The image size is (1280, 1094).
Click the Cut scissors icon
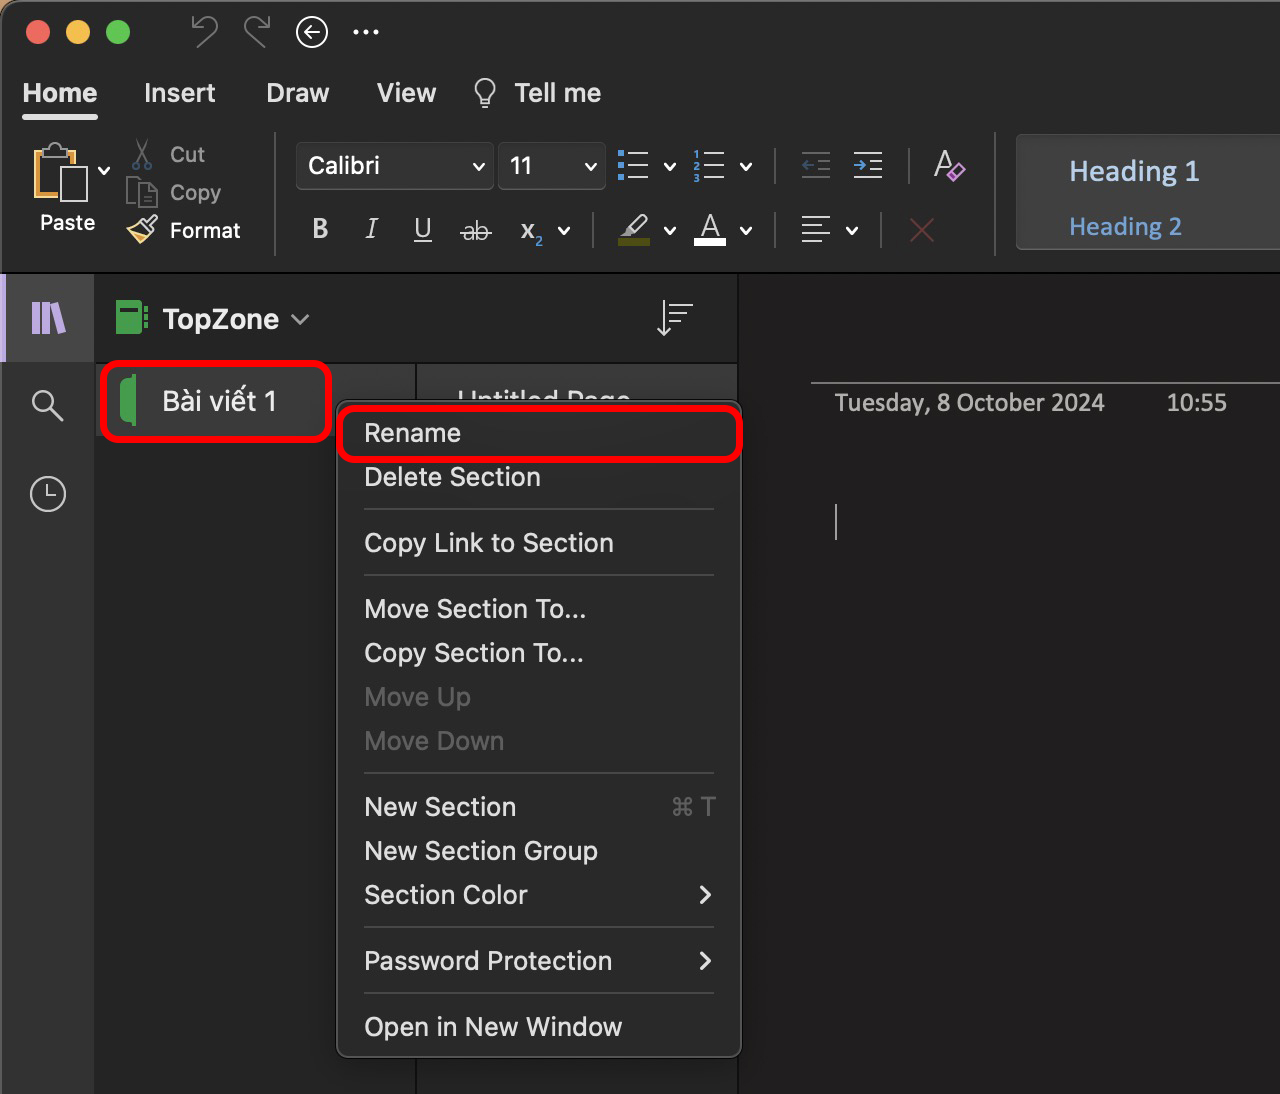click(142, 154)
